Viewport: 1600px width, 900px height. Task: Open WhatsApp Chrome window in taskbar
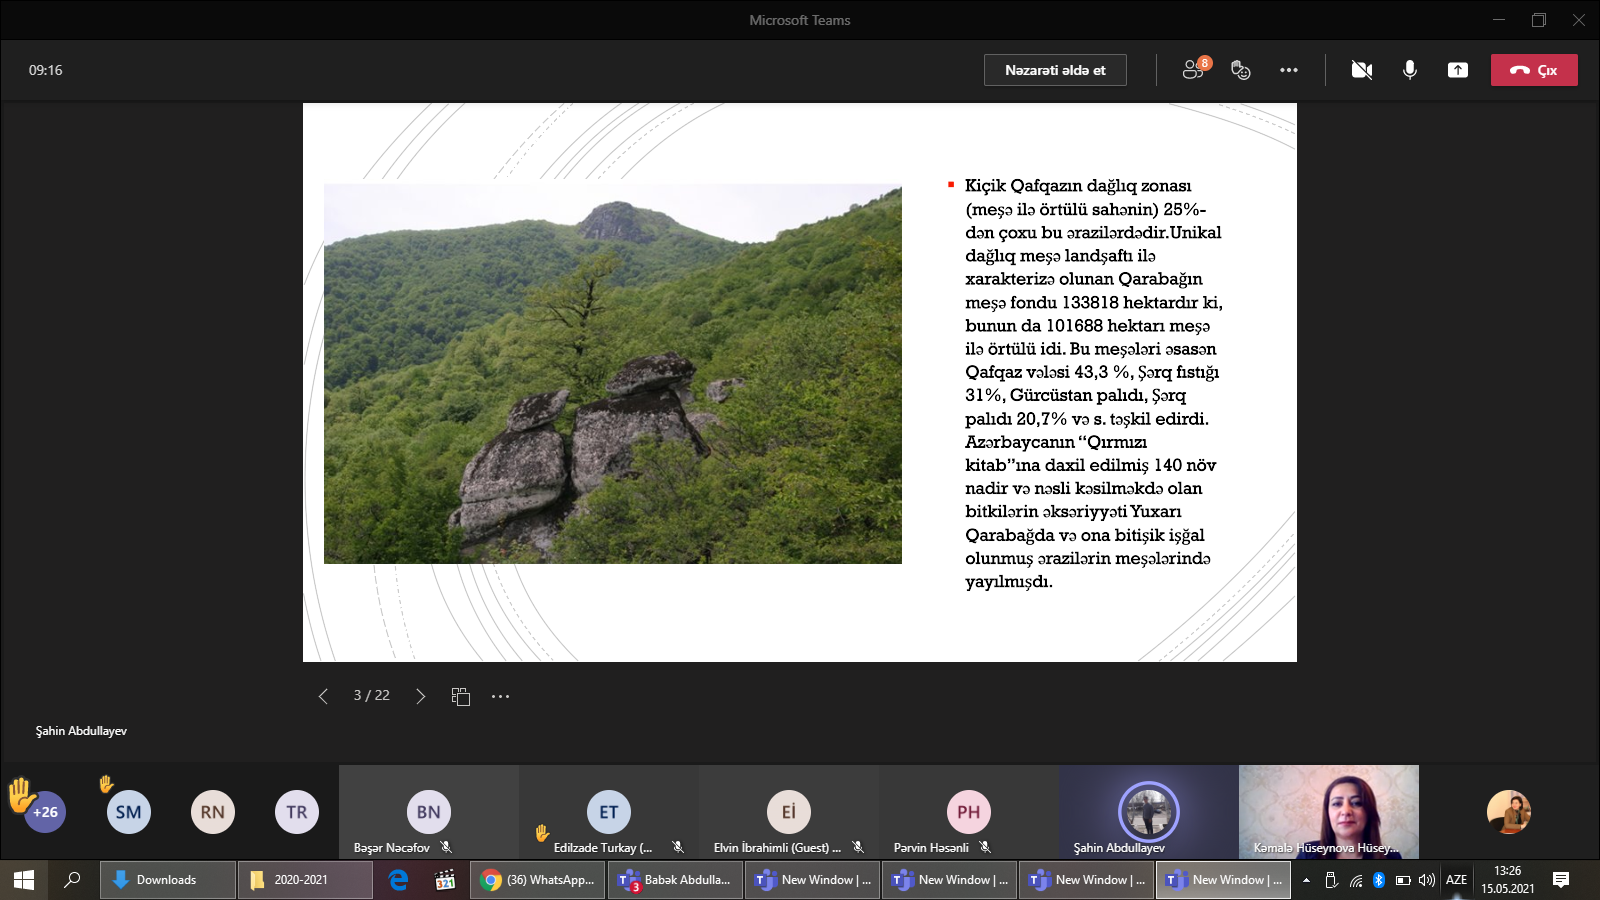pyautogui.click(x=537, y=880)
